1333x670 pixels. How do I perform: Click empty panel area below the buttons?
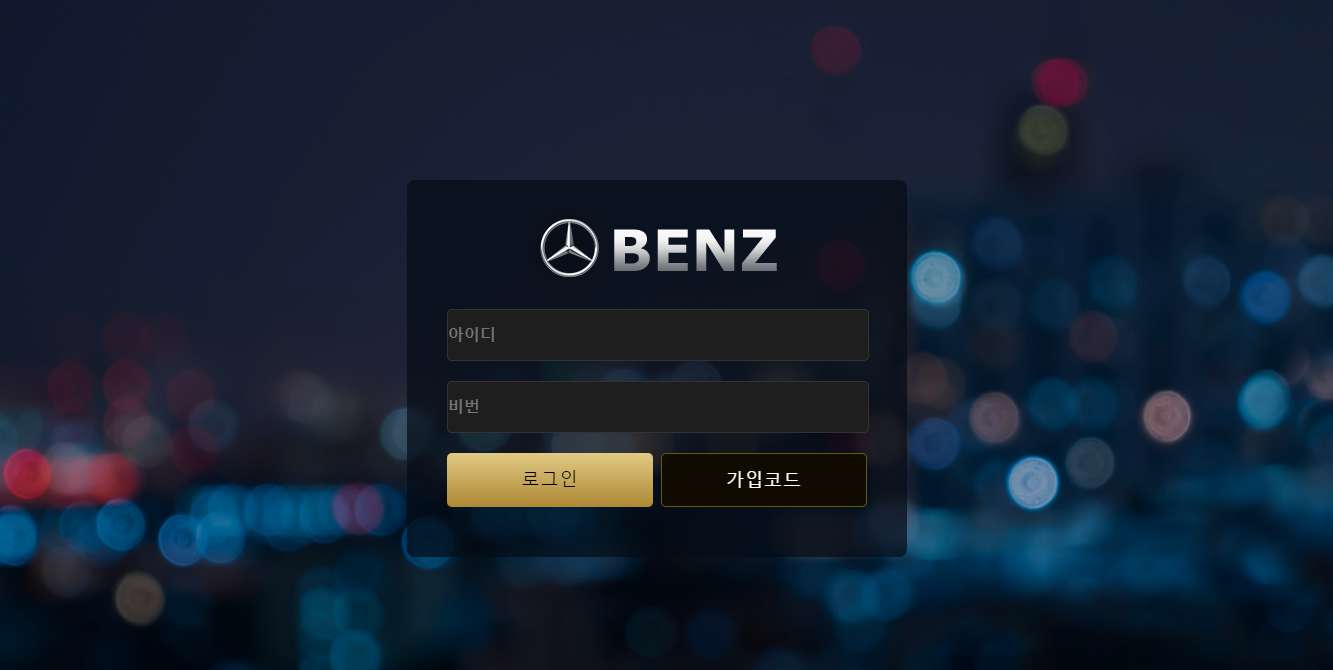[657, 532]
